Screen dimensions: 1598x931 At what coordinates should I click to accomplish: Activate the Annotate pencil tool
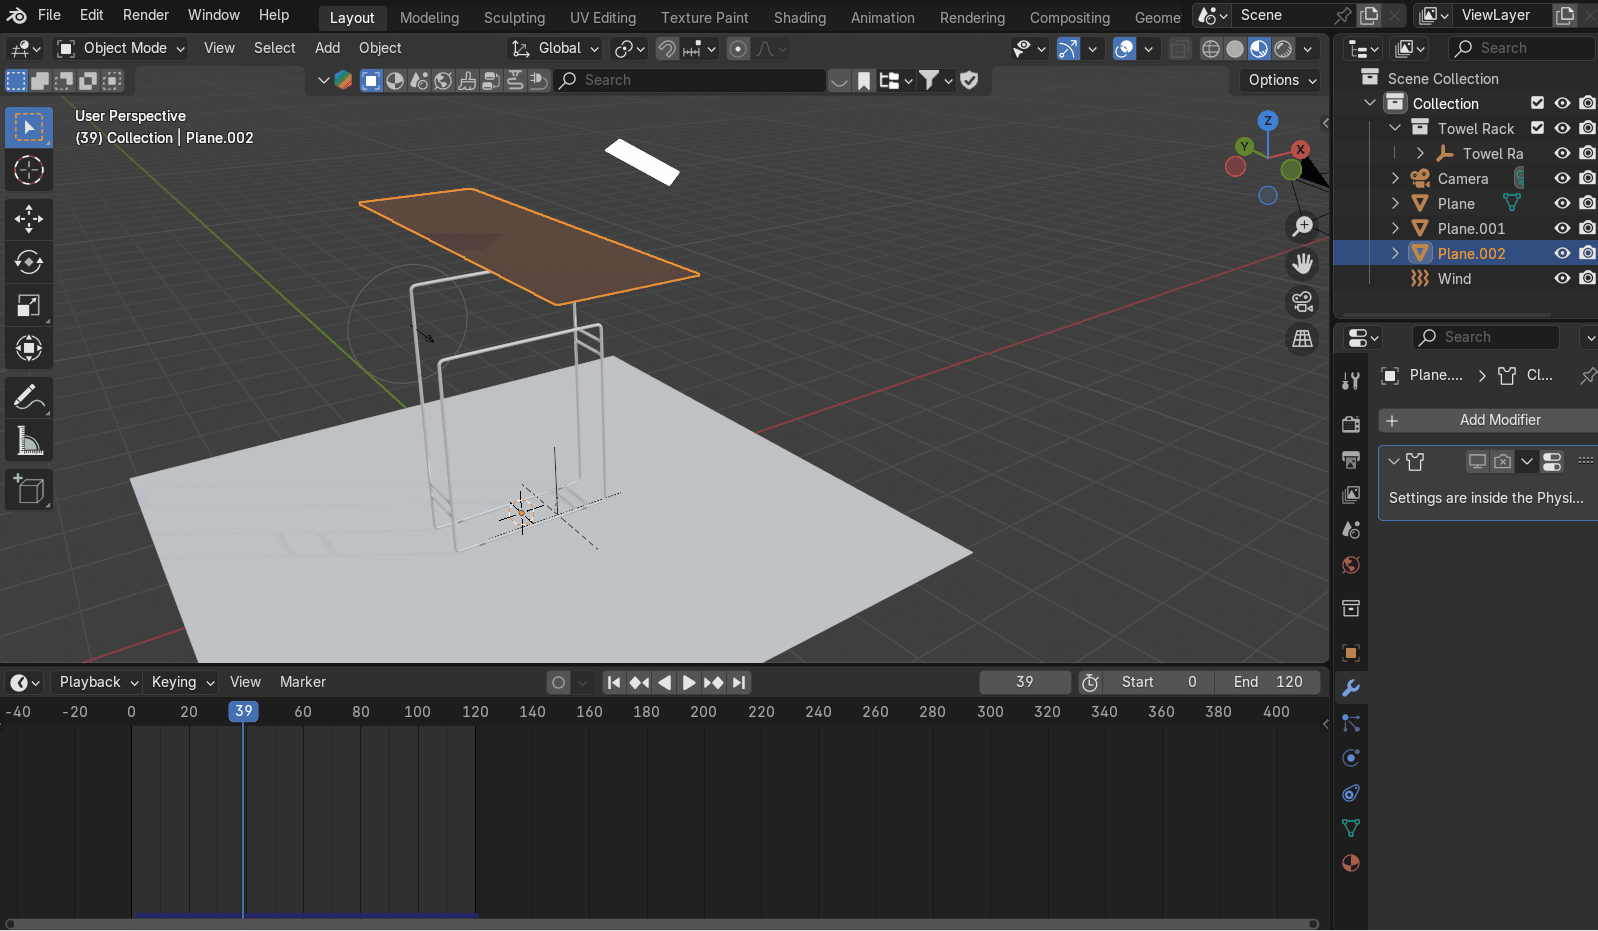[x=28, y=398]
